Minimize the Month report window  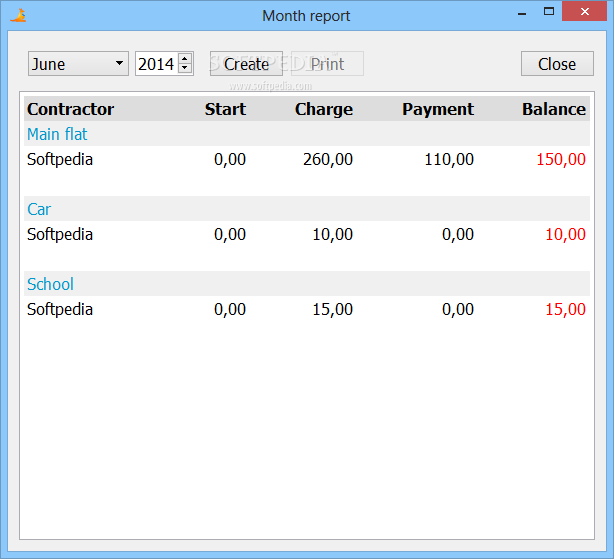522,12
